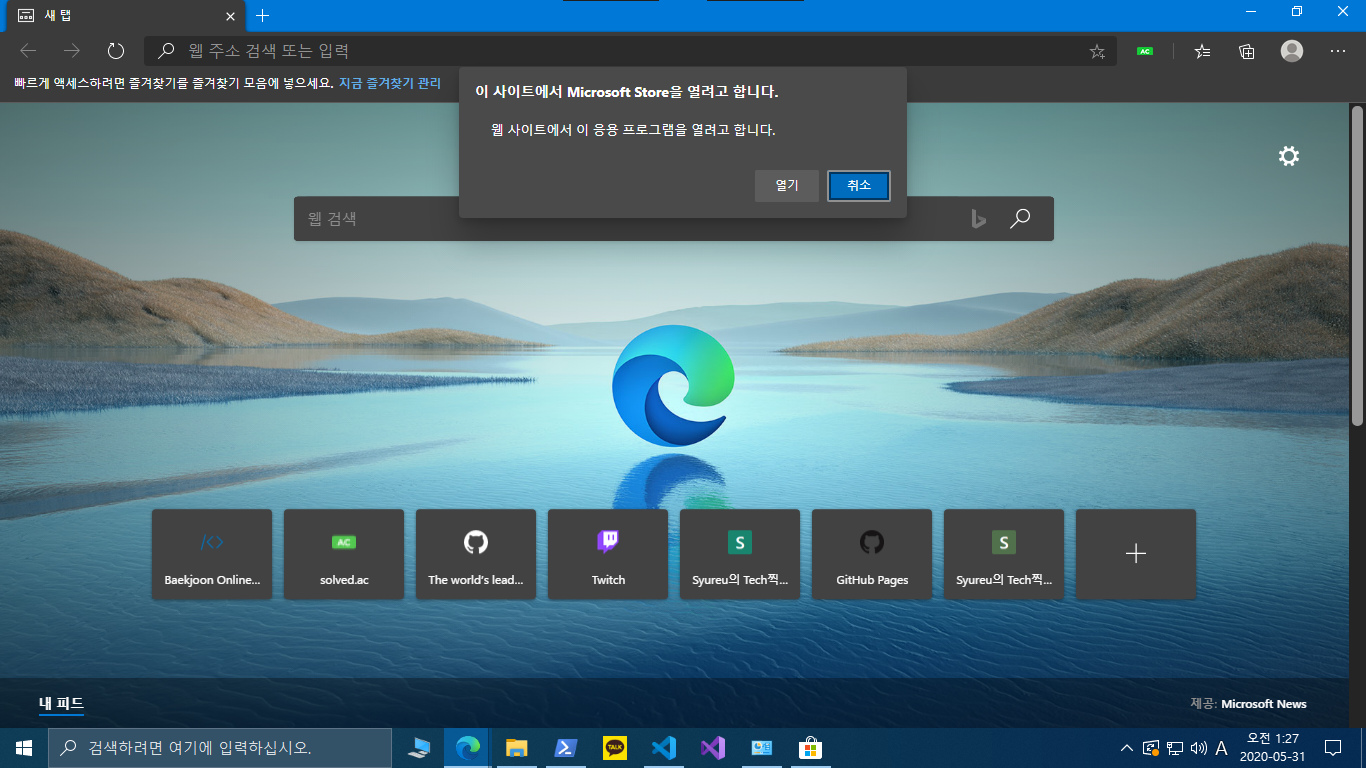Add a new quick link tile
The height and width of the screenshot is (768, 1366).
point(1136,554)
